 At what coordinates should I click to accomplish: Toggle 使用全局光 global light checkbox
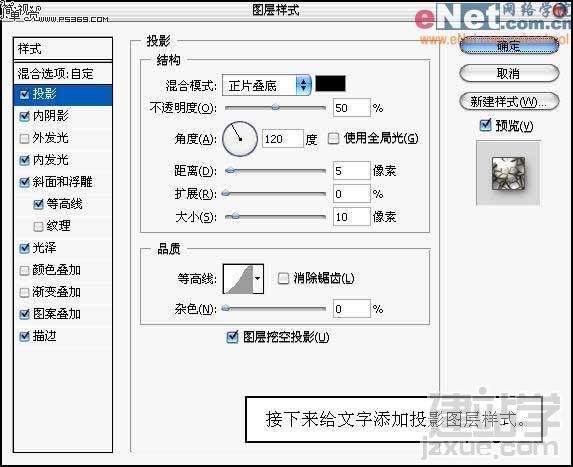point(333,138)
